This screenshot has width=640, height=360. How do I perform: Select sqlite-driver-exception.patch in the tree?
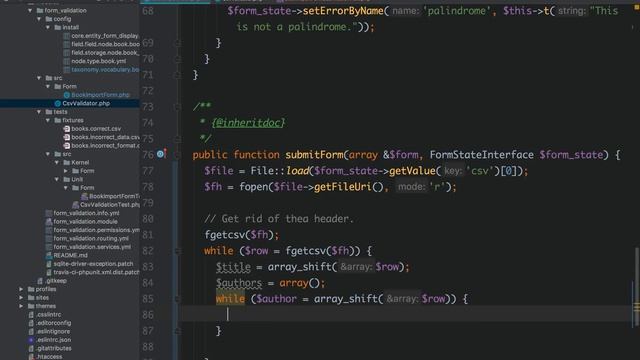click(x=93, y=264)
